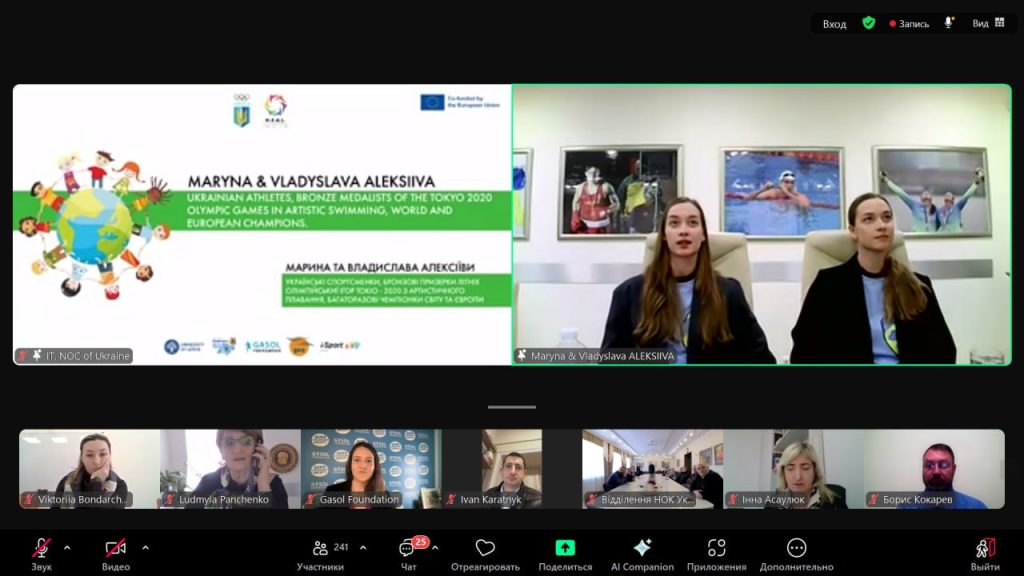Viewport: 1024px width, 576px height.
Task: Open the green shield encryption info icon
Action: click(x=869, y=23)
